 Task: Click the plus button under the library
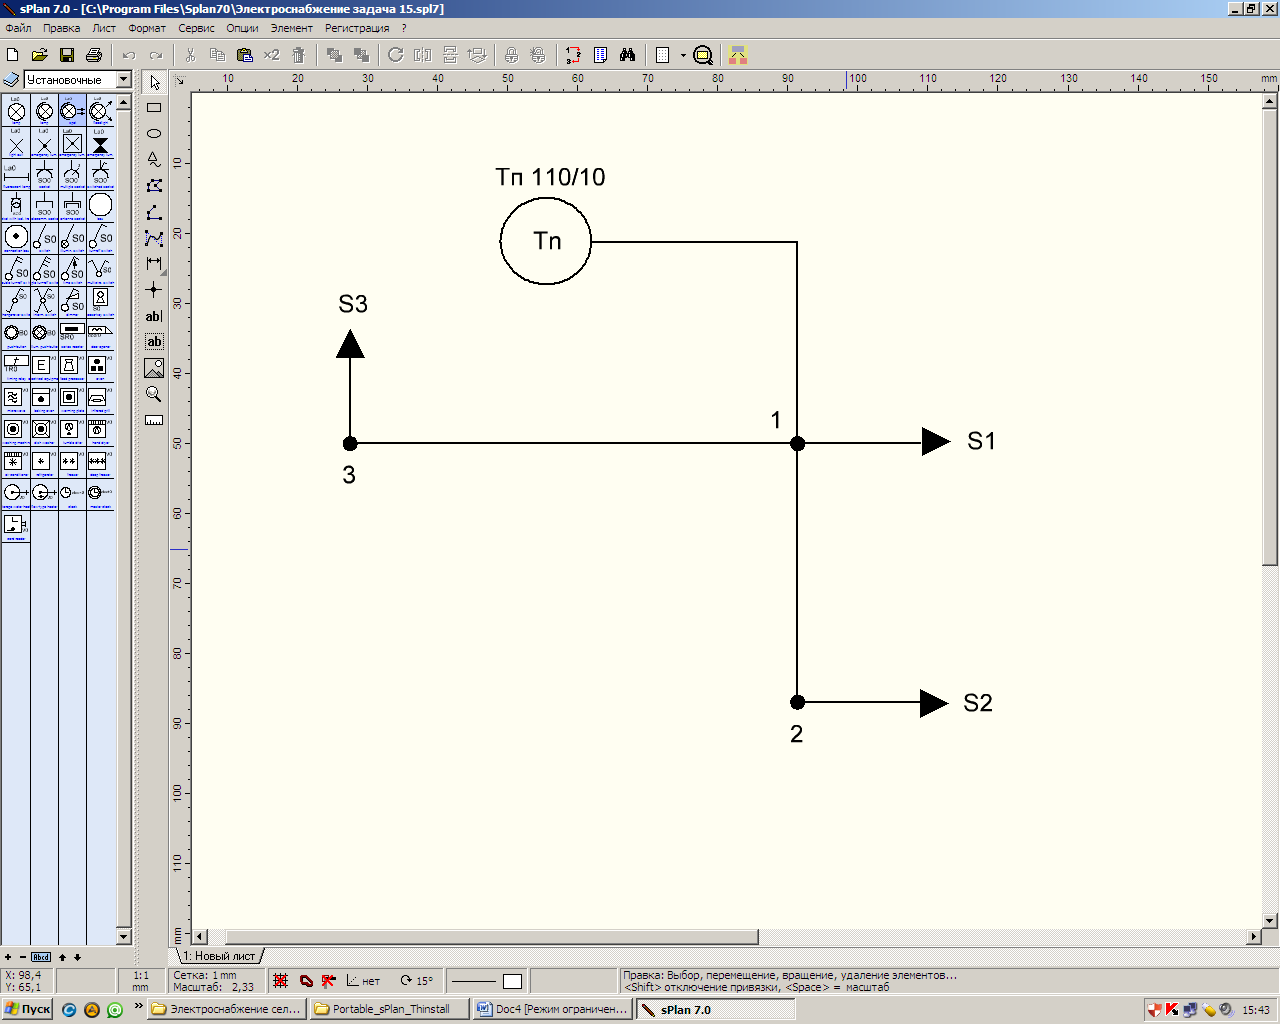[x=8, y=957]
